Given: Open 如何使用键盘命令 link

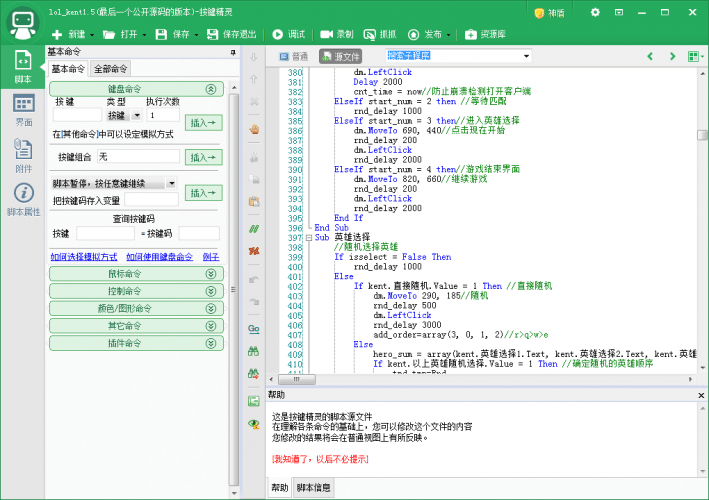Looking at the screenshot, I should pyautogui.click(x=159, y=257).
